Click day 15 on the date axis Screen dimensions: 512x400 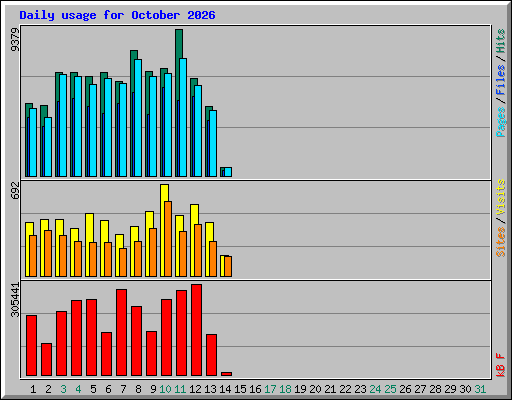click(x=240, y=389)
